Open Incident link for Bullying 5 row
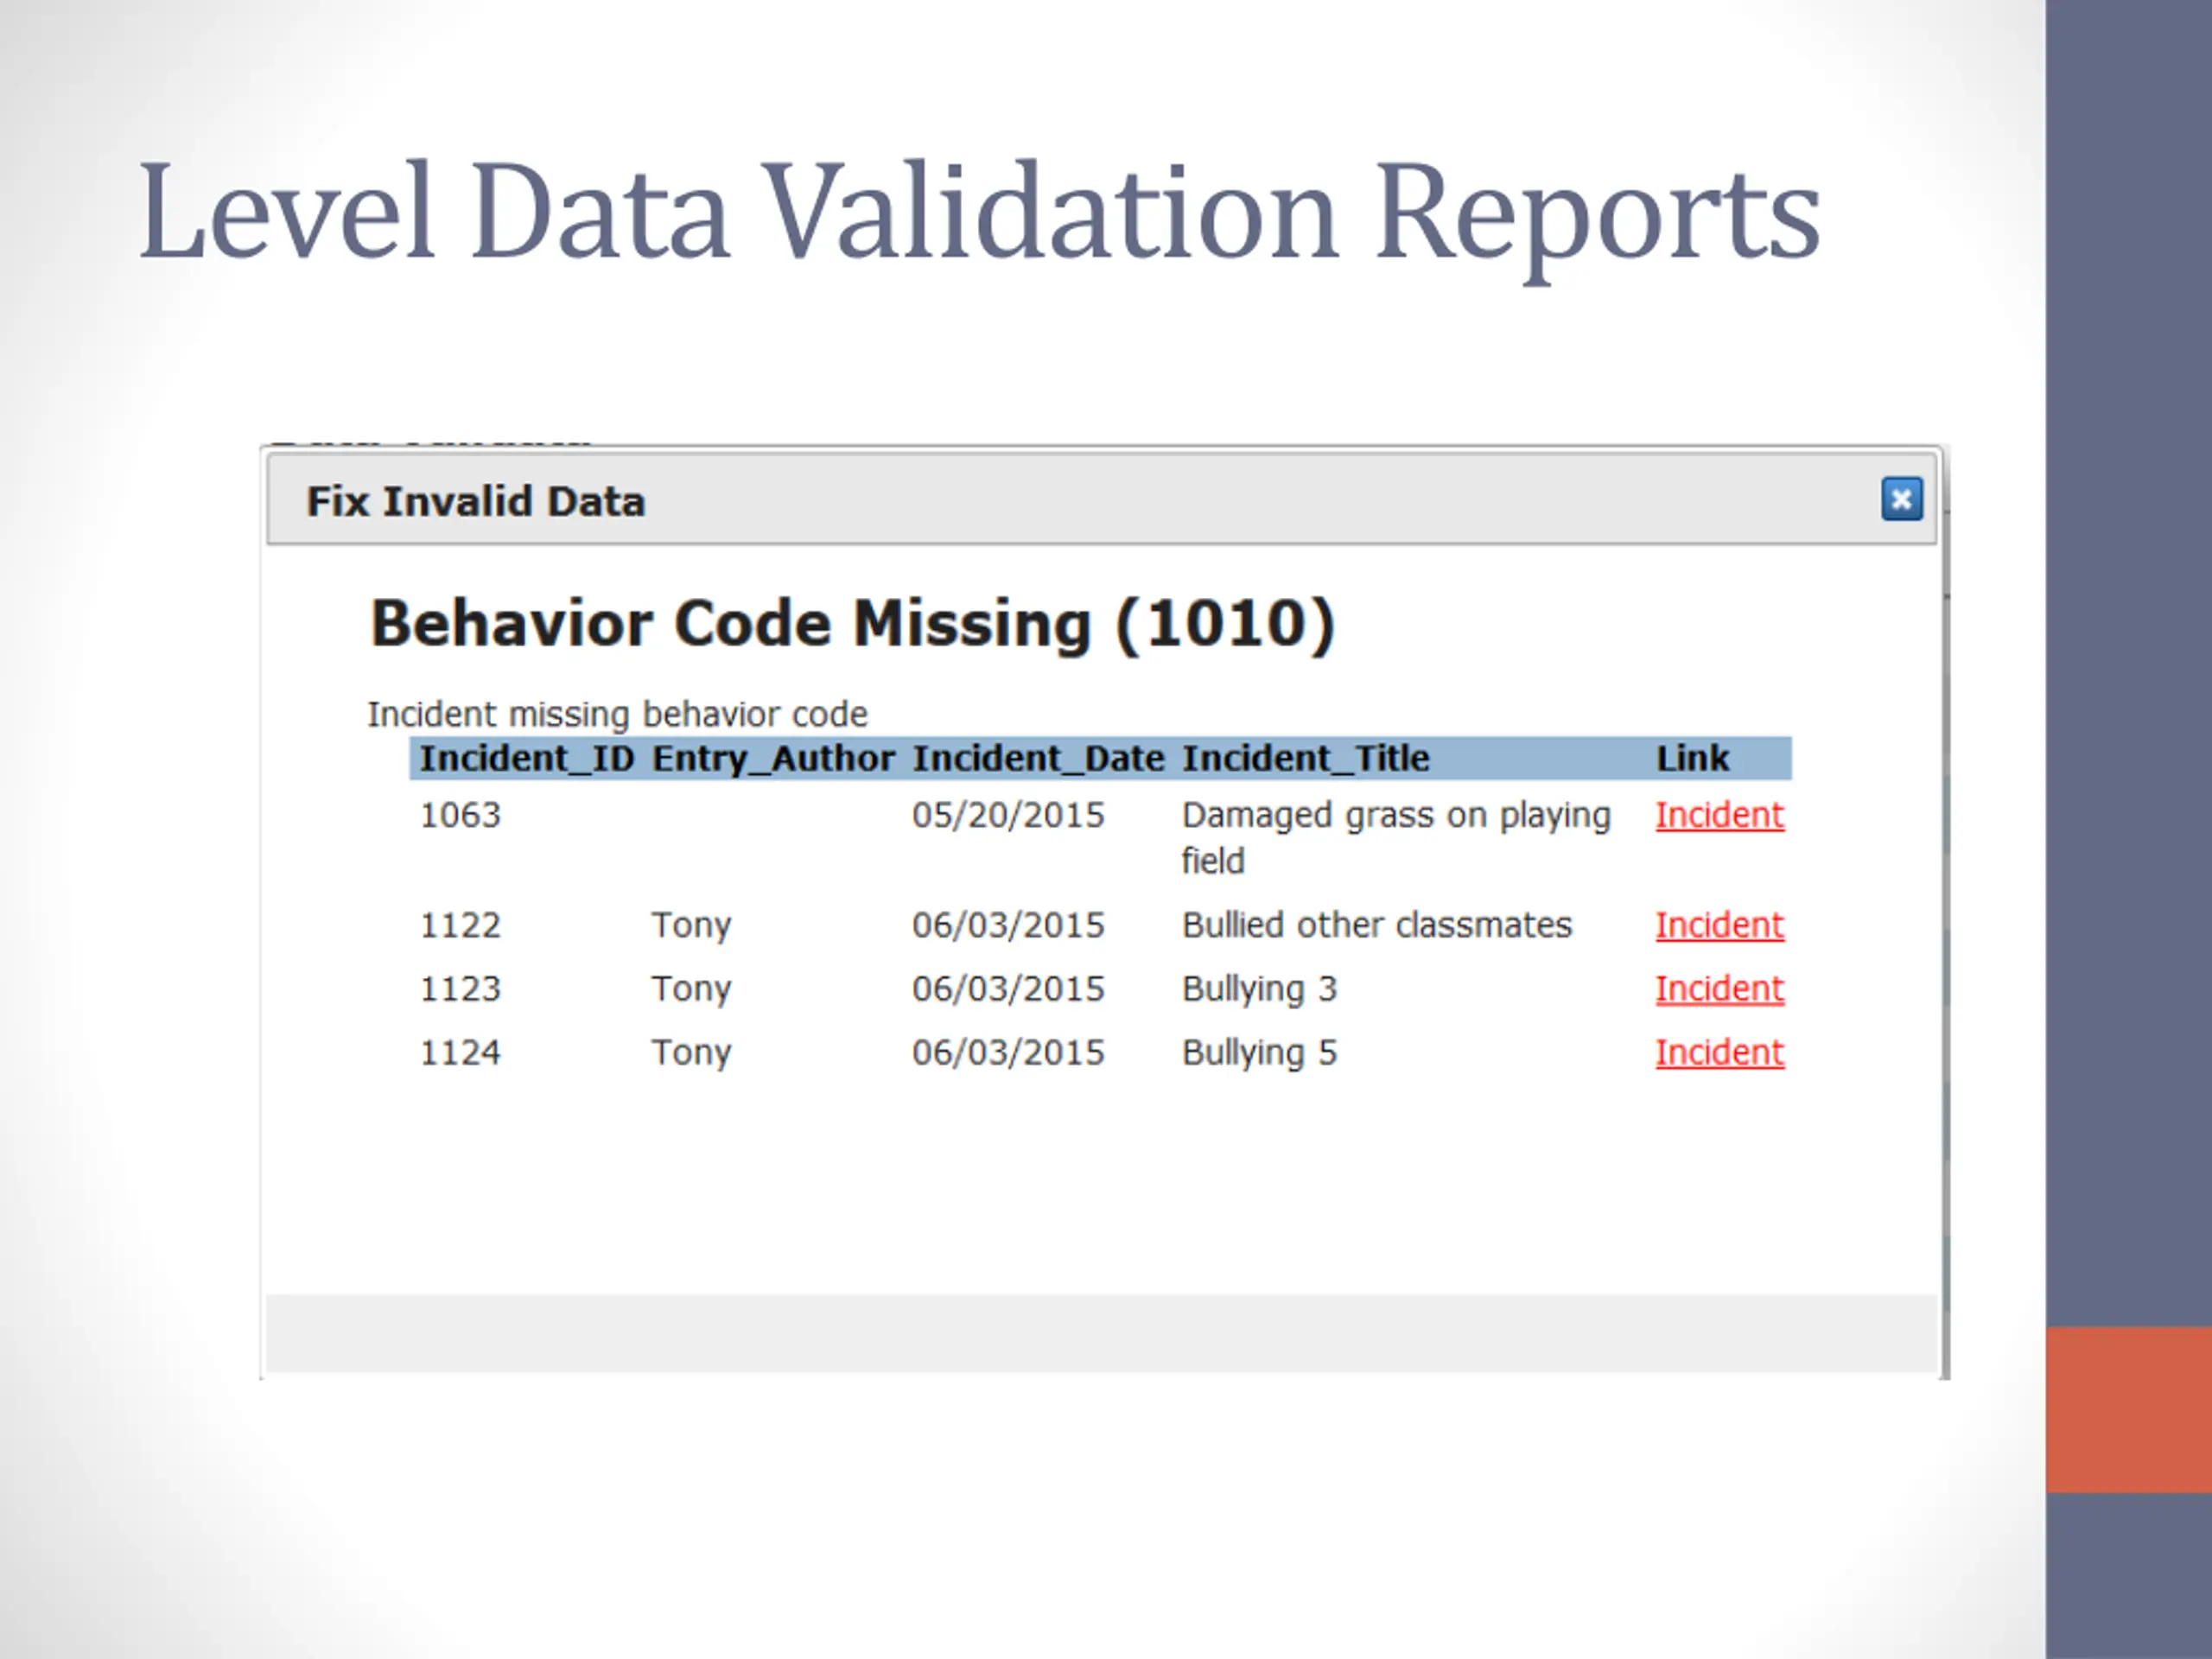This screenshot has height=1659, width=2212. point(1719,1053)
